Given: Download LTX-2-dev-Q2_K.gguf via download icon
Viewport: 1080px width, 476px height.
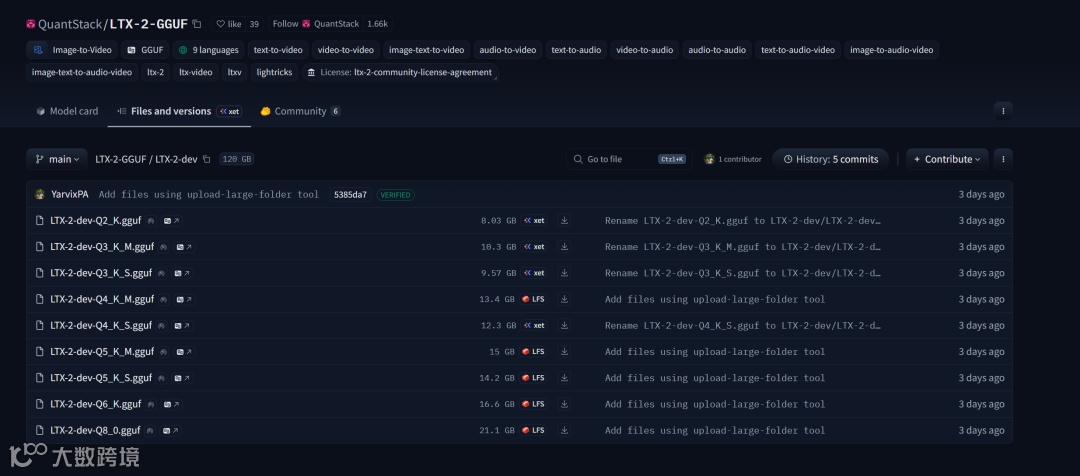Looking at the screenshot, I should point(564,220).
